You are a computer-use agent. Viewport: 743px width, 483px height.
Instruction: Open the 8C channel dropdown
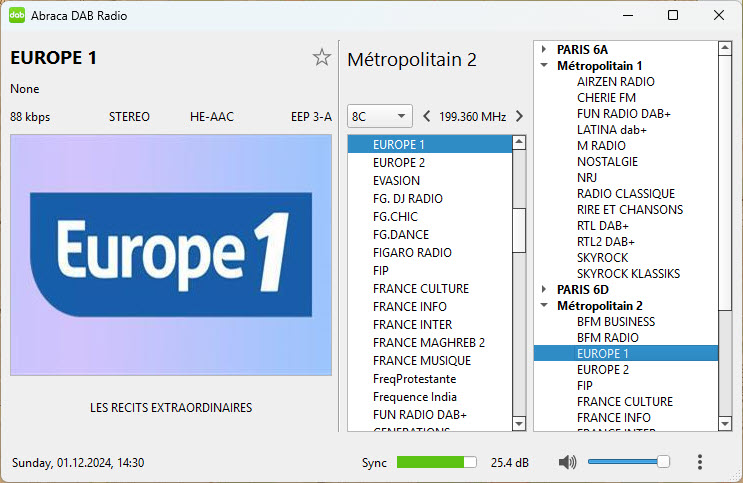coord(380,116)
